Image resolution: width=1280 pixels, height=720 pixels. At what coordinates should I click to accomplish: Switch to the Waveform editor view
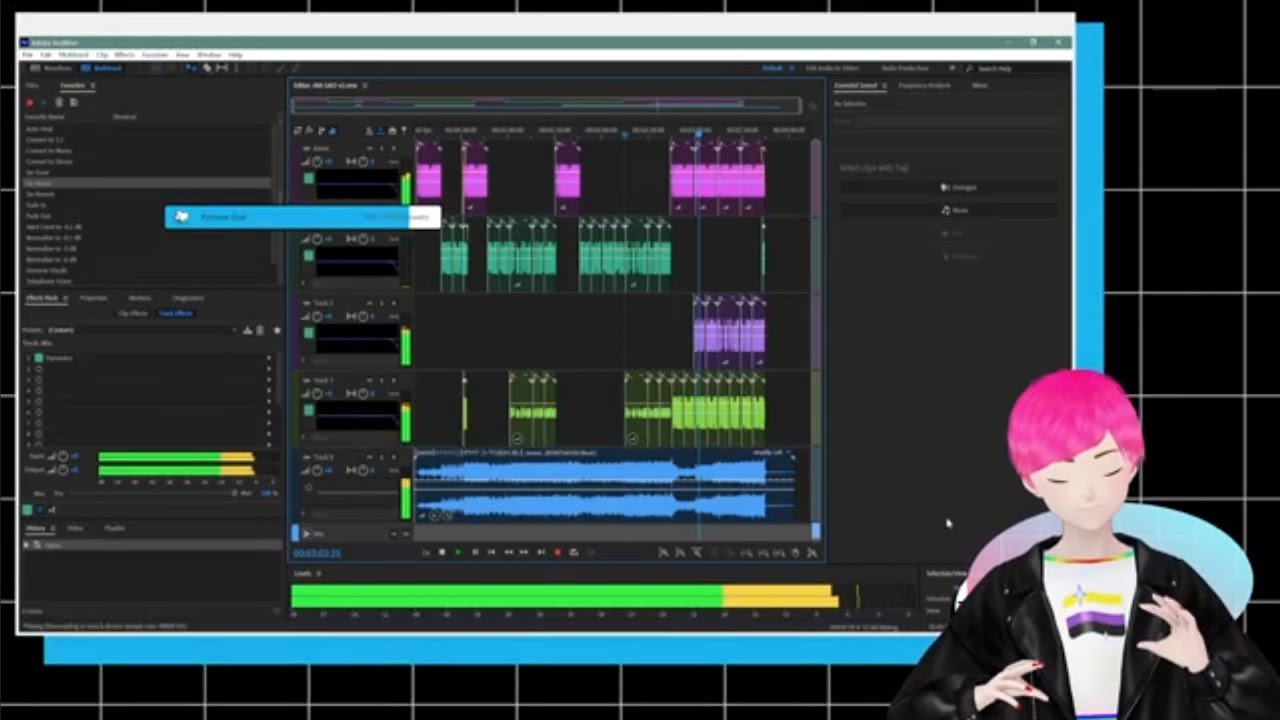pyautogui.click(x=52, y=68)
